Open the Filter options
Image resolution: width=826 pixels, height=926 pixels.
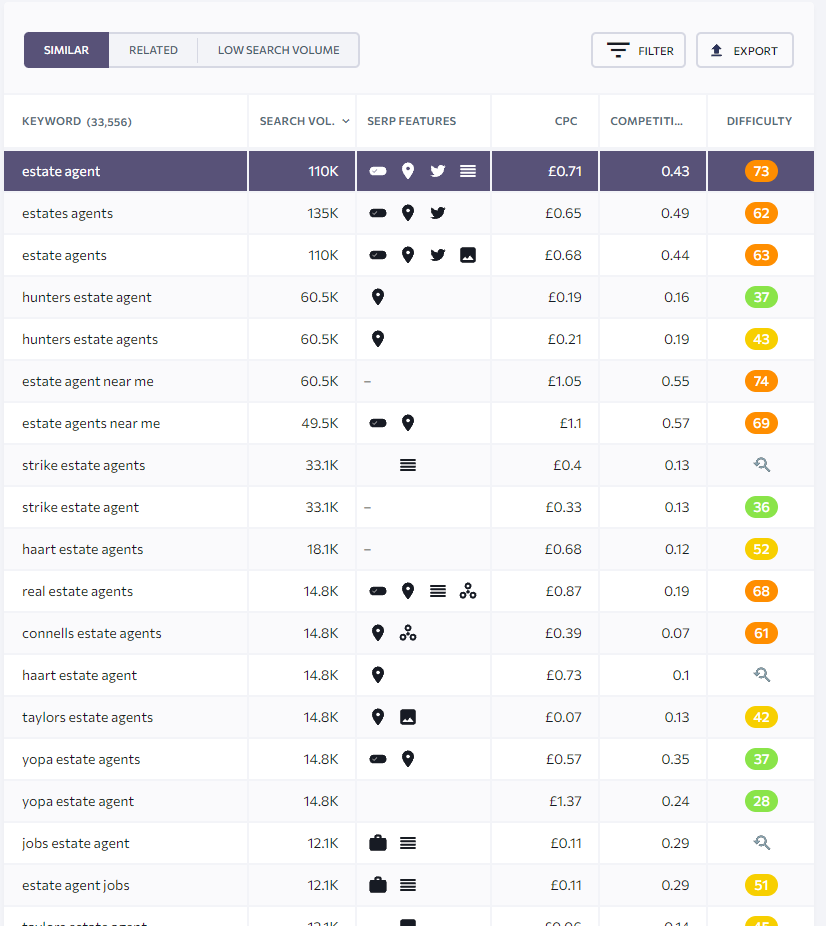pyautogui.click(x=638, y=50)
